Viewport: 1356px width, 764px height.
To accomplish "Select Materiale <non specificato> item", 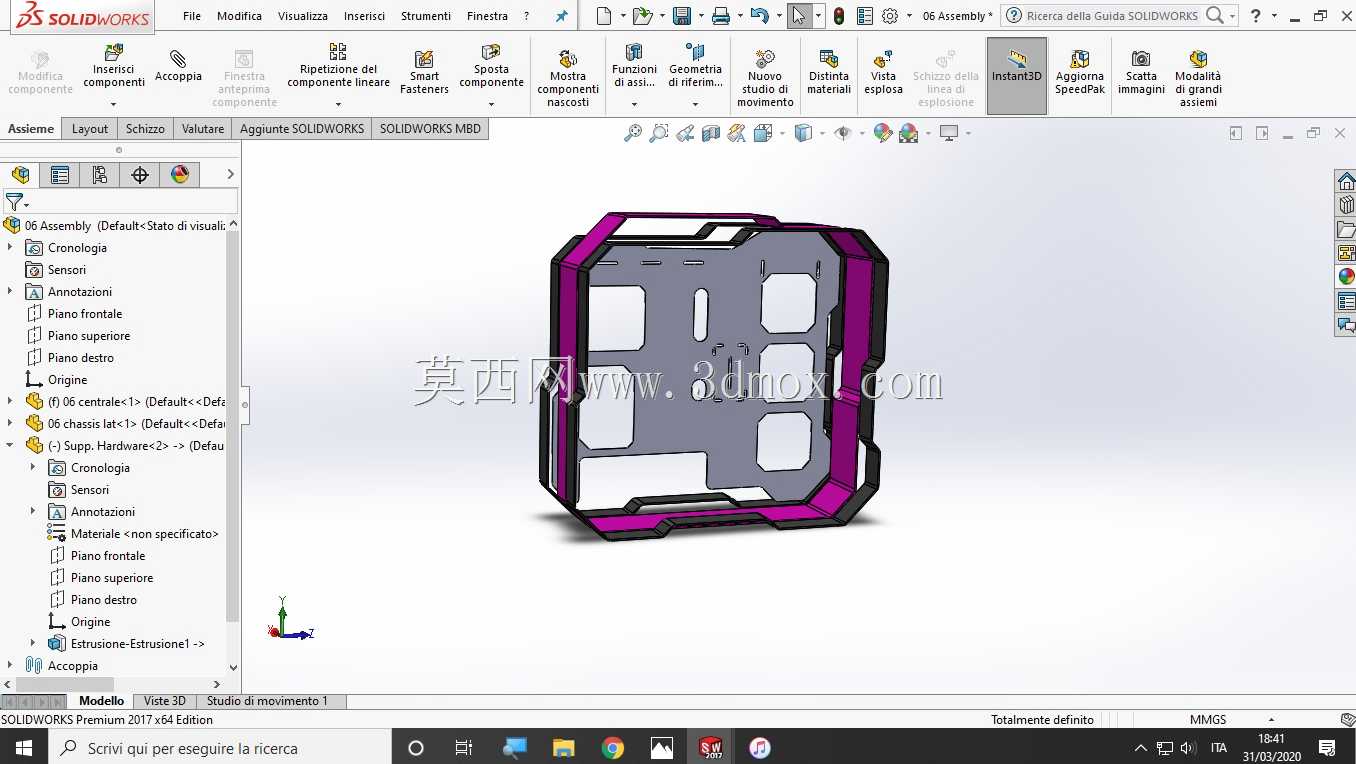I will coord(144,534).
